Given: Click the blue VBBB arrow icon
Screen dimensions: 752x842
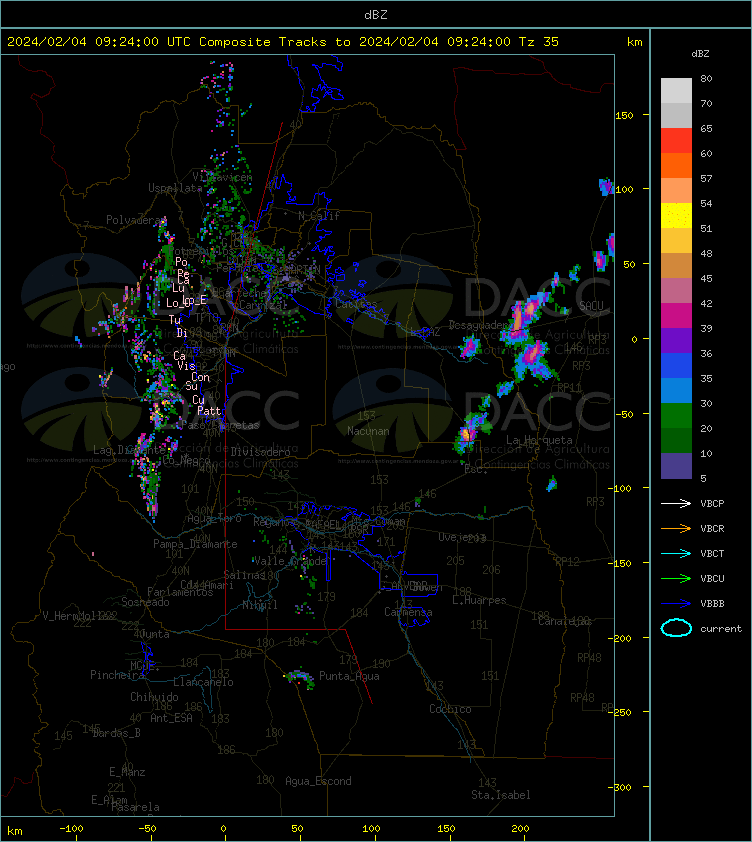Looking at the screenshot, I should (x=676, y=604).
